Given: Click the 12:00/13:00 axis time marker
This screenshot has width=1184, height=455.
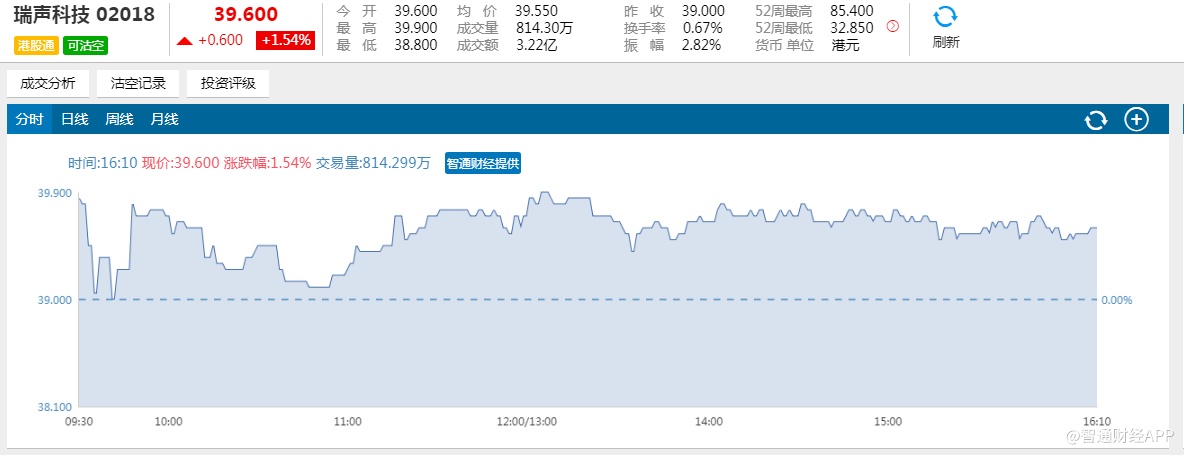Looking at the screenshot, I should 526,422.
